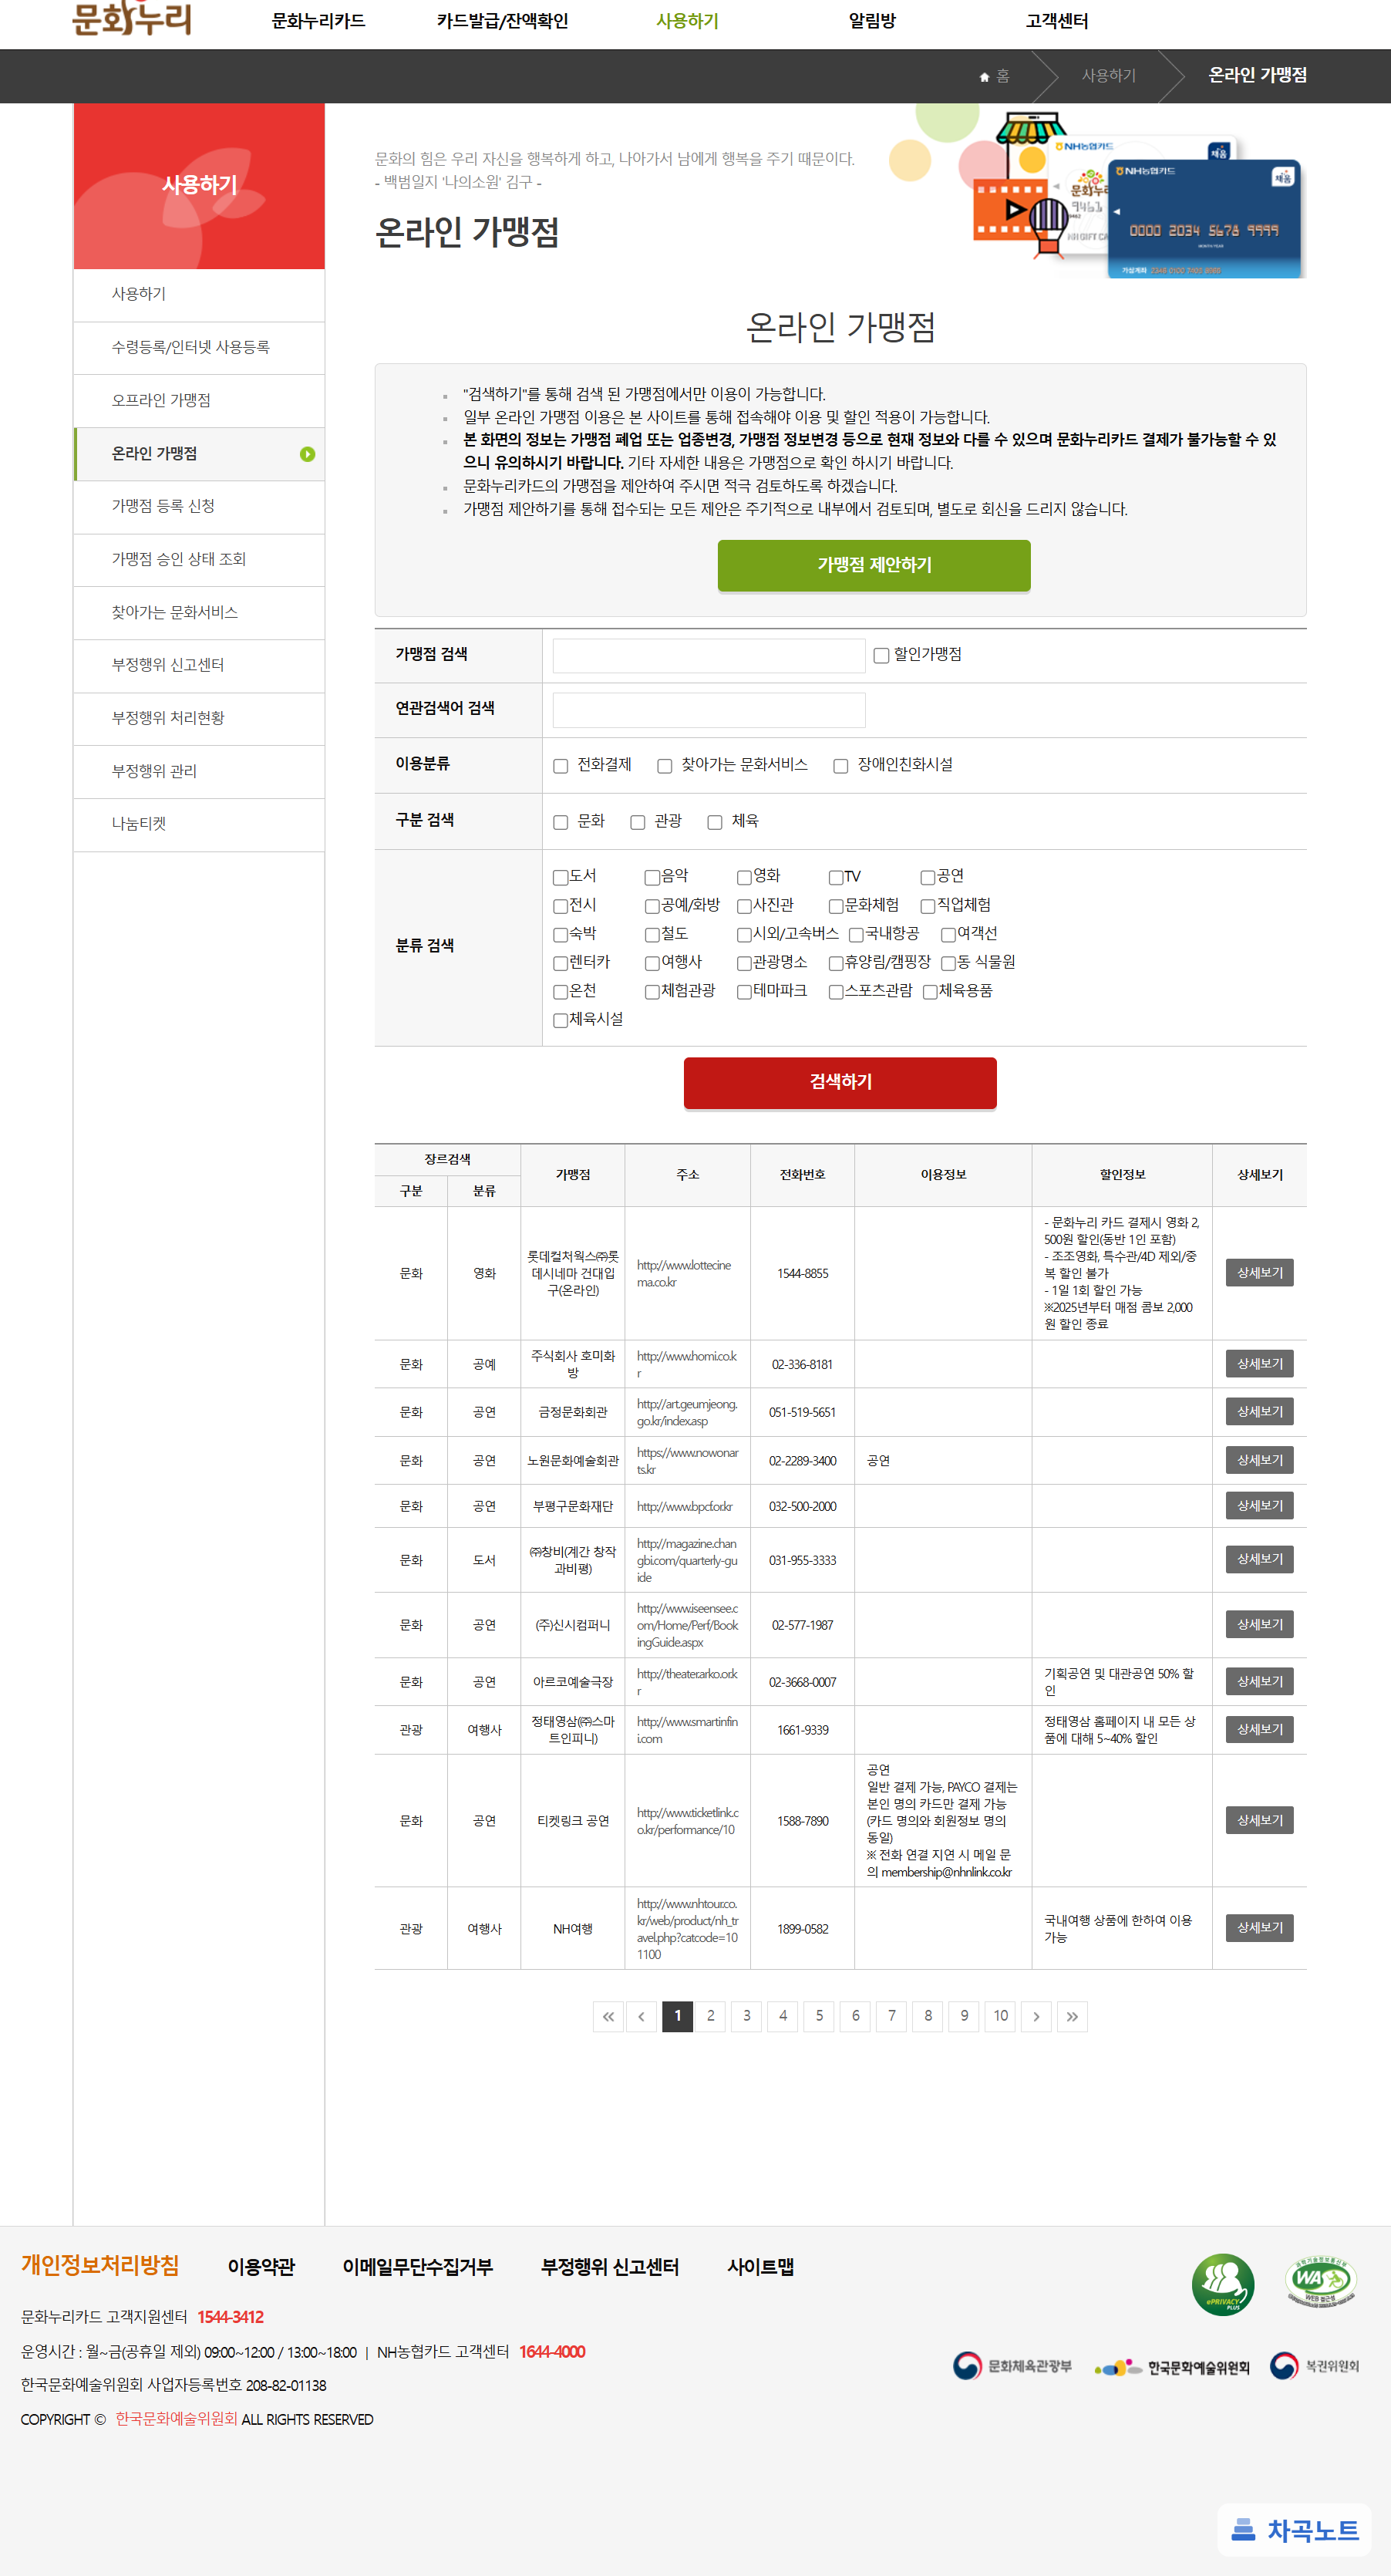Jump to last page double-right arrow
The width and height of the screenshot is (1391, 2576).
tap(1072, 2016)
